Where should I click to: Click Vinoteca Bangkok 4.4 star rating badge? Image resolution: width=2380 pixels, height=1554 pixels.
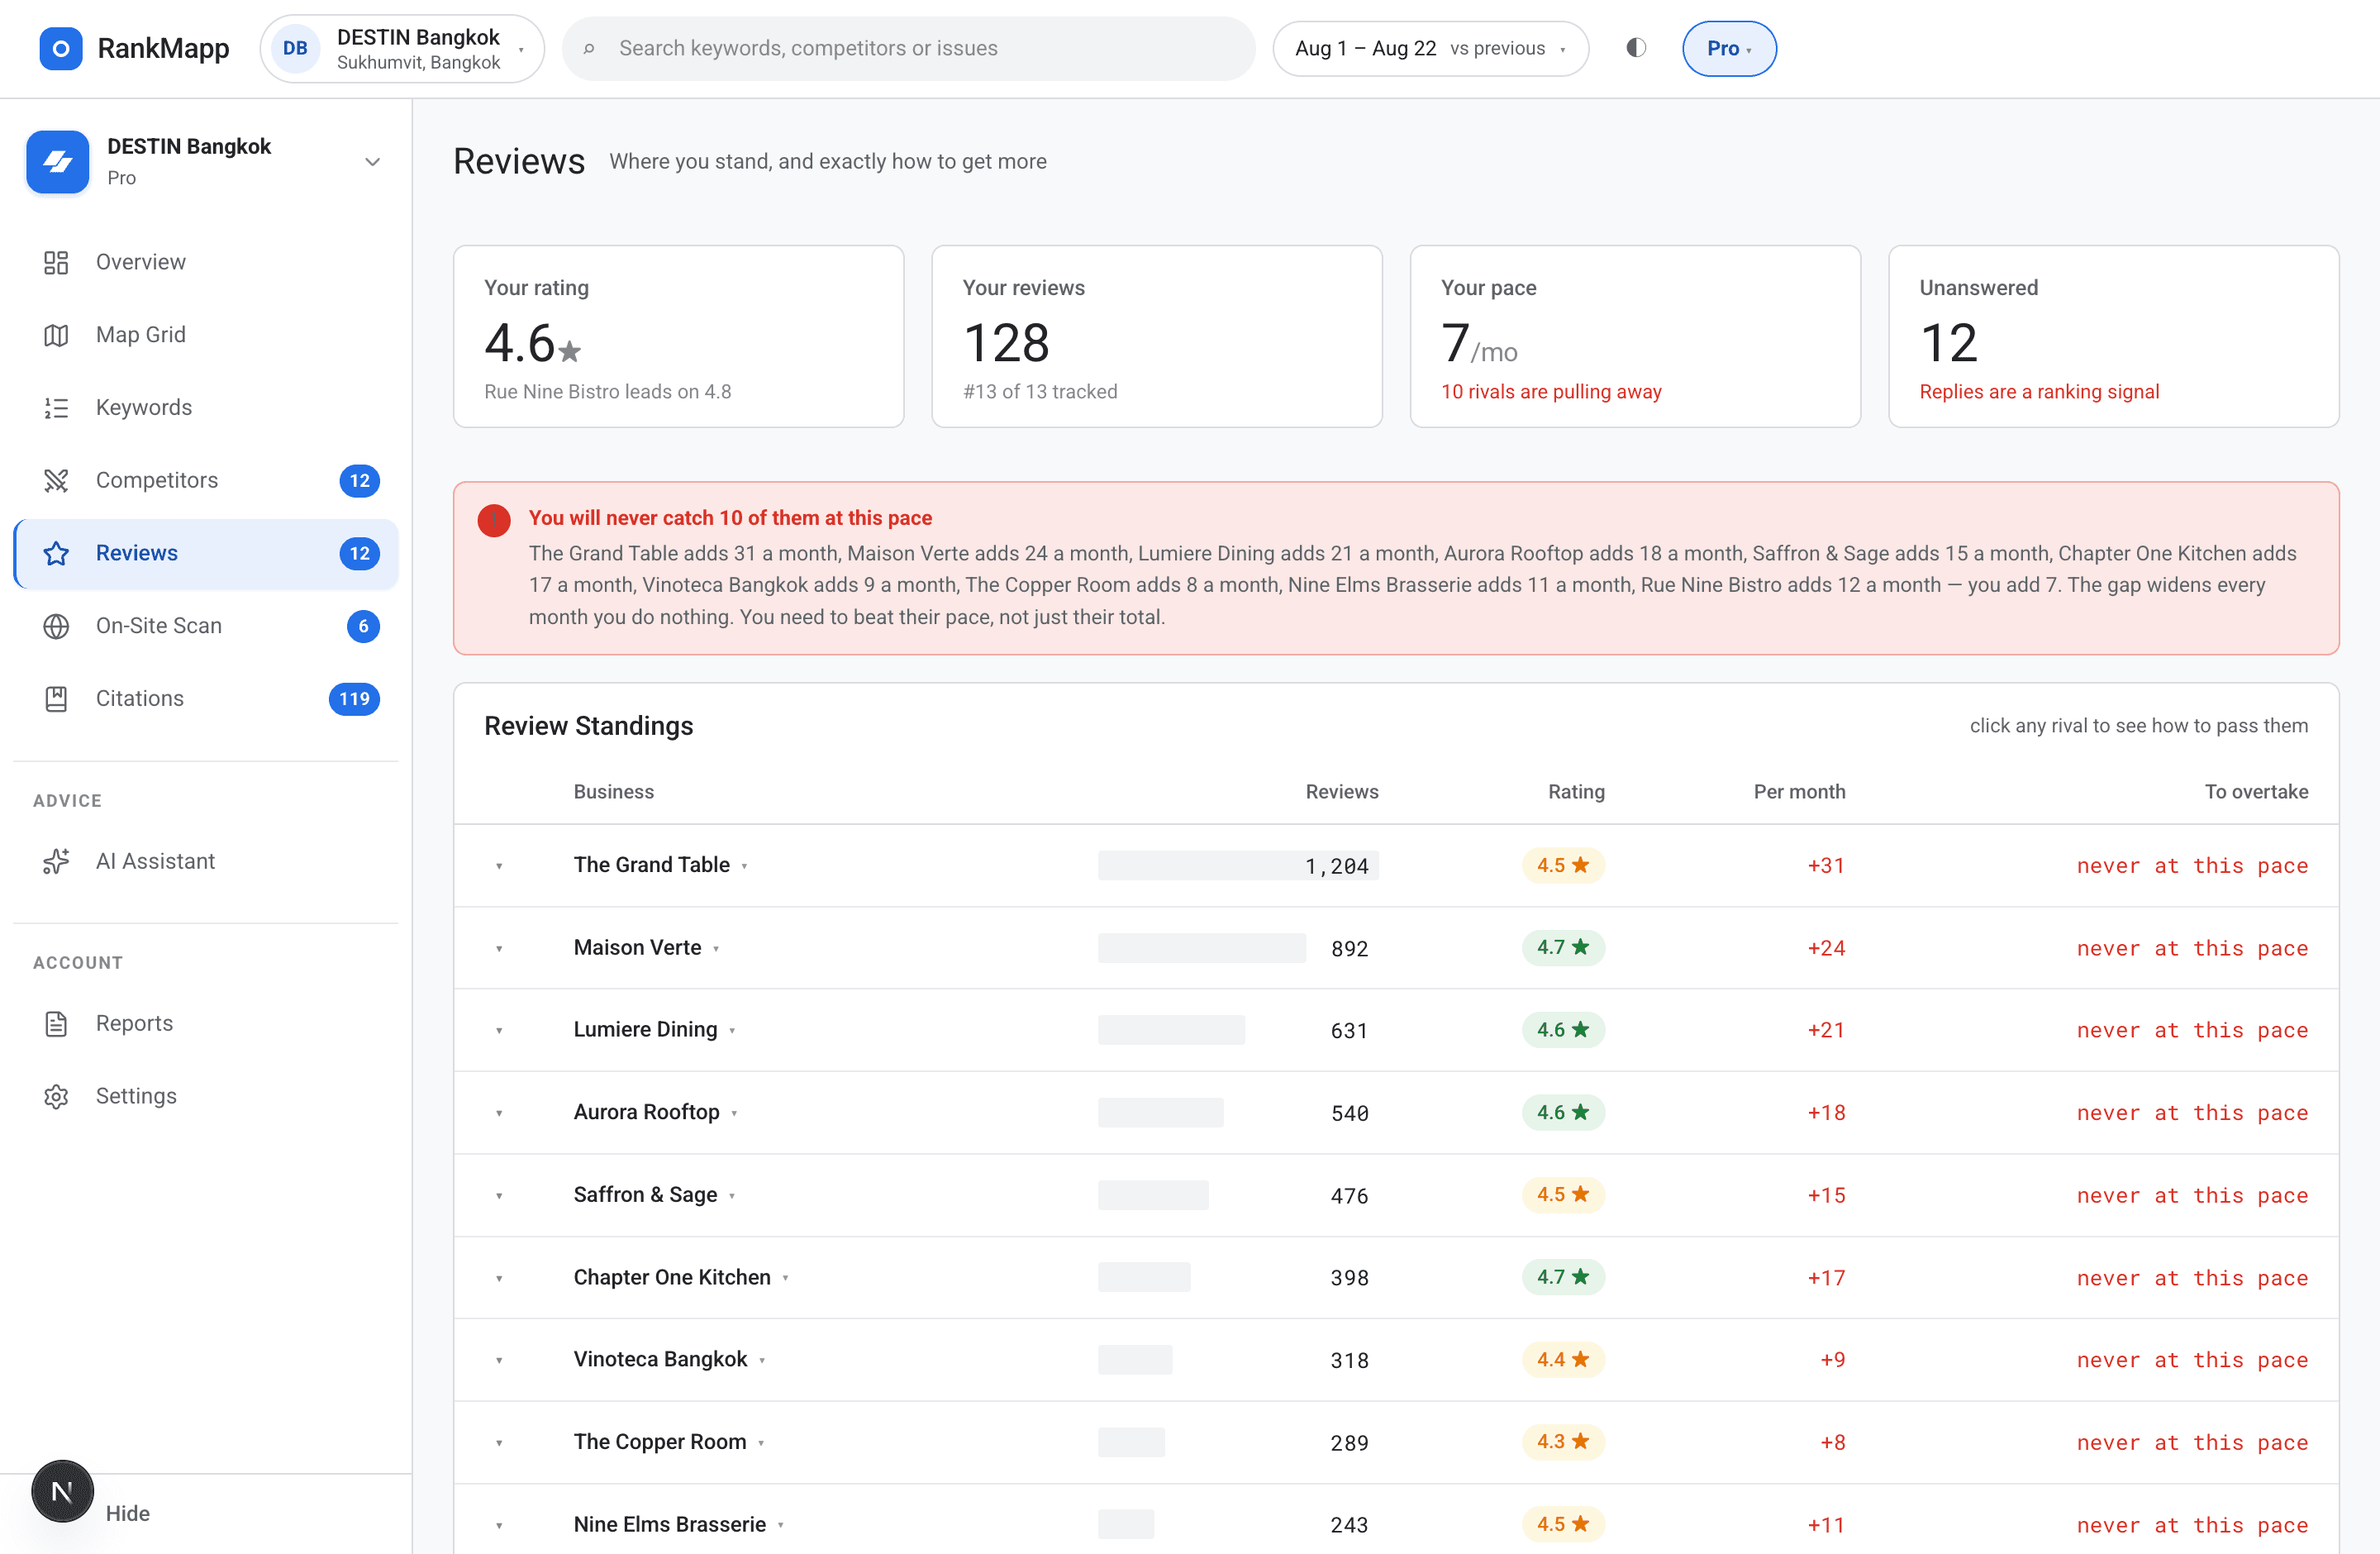pos(1563,1359)
